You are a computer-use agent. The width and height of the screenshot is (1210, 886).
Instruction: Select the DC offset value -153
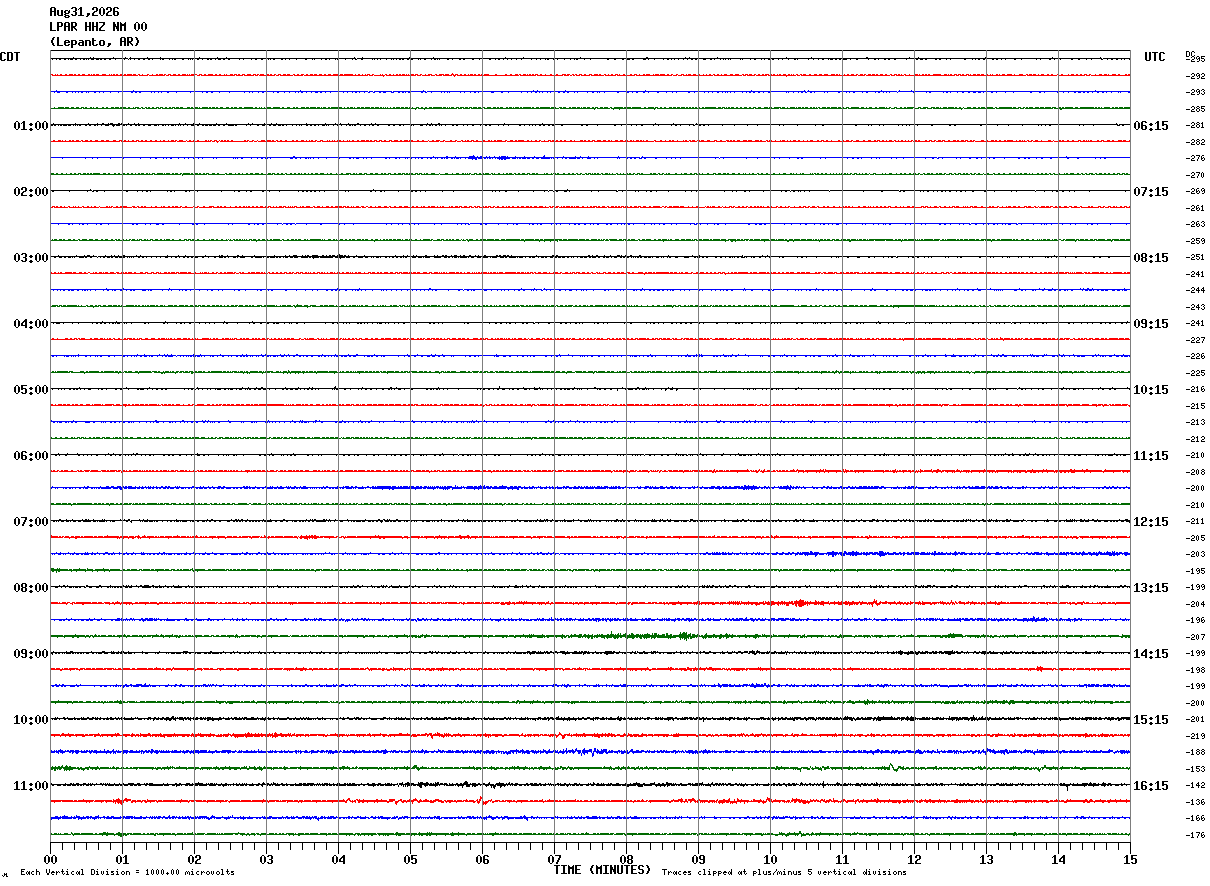tap(1195, 769)
